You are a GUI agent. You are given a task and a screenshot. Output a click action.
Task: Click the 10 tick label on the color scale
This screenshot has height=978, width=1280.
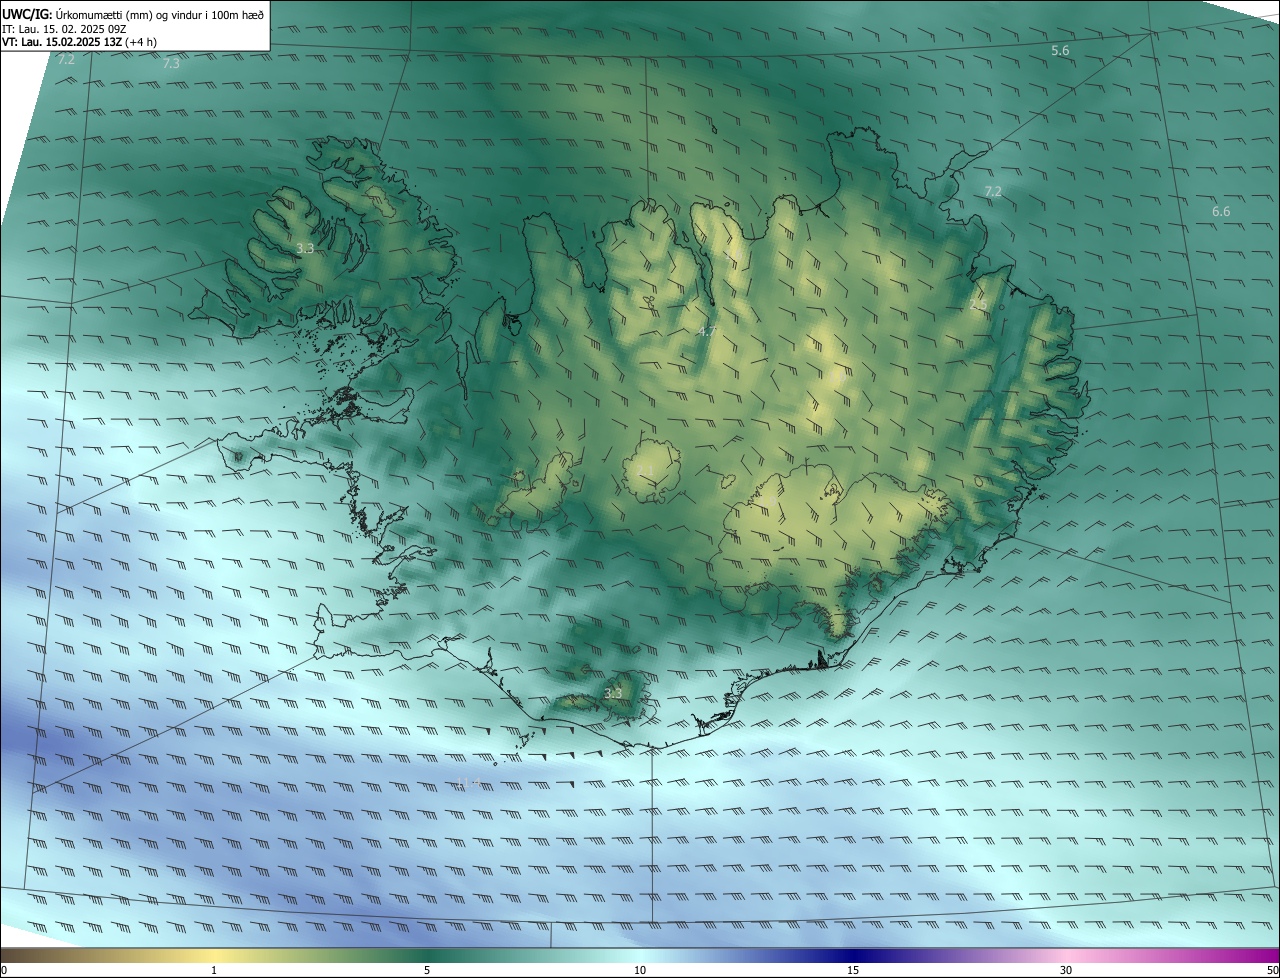click(x=640, y=970)
